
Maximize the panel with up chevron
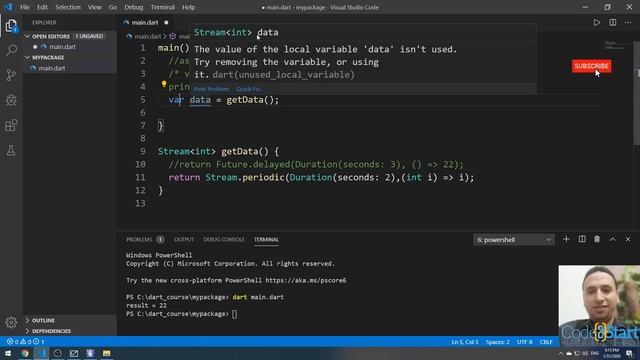tap(613, 240)
